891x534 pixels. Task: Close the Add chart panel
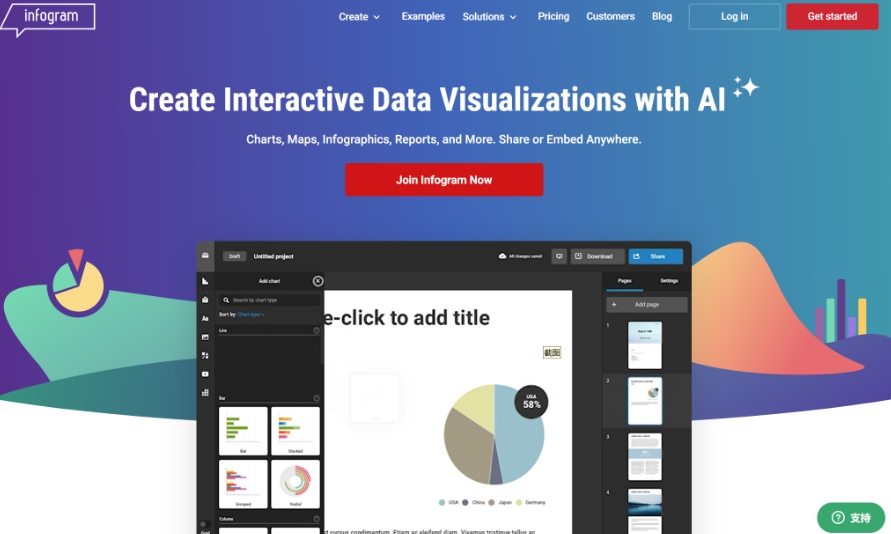point(318,281)
